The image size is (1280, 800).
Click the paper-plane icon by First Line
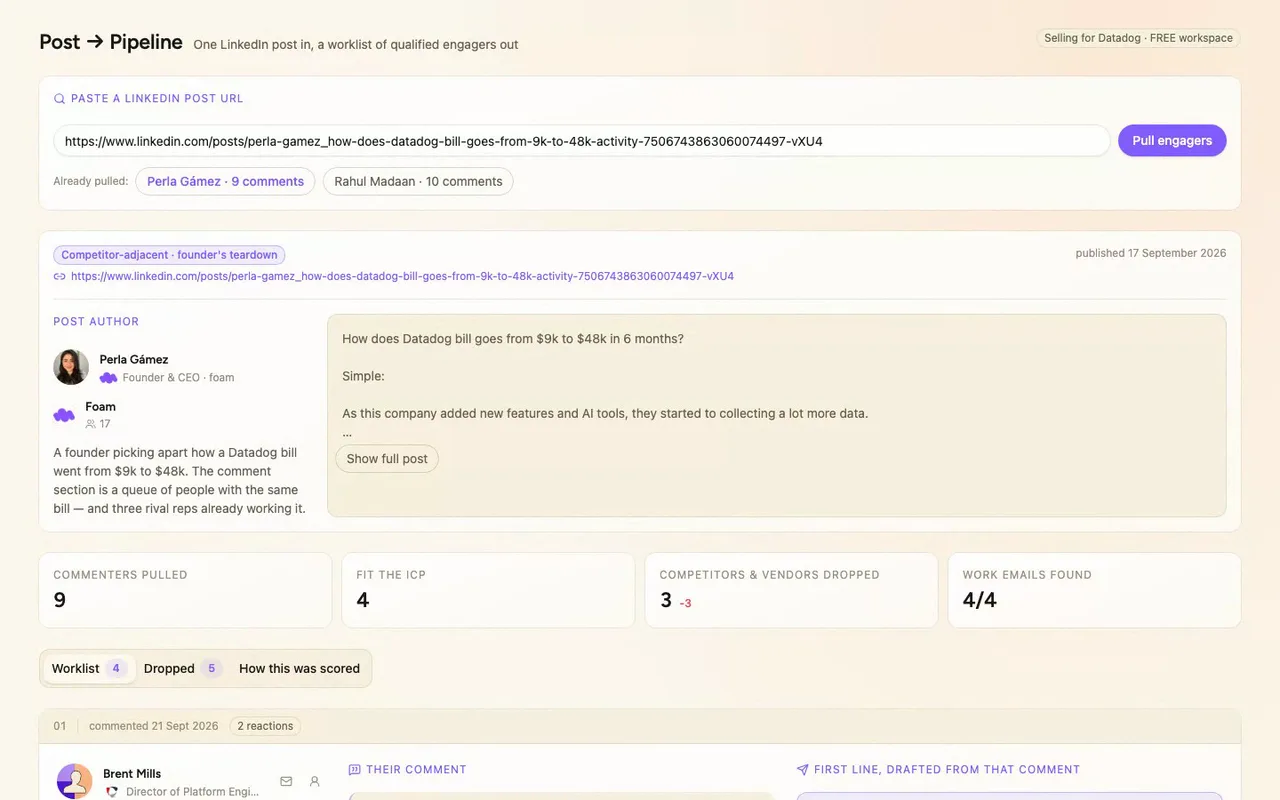(802, 770)
